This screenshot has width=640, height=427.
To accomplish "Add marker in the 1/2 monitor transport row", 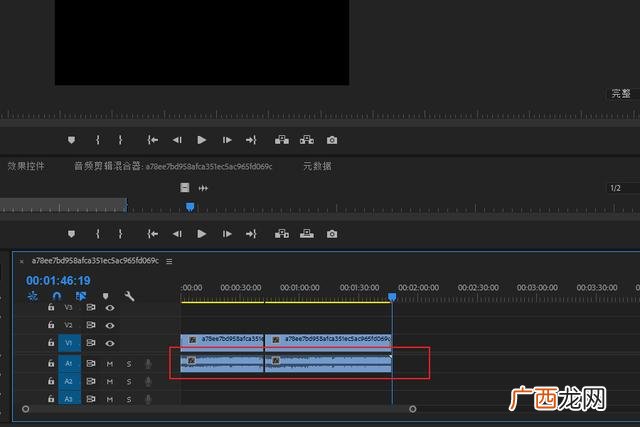I will [71, 234].
